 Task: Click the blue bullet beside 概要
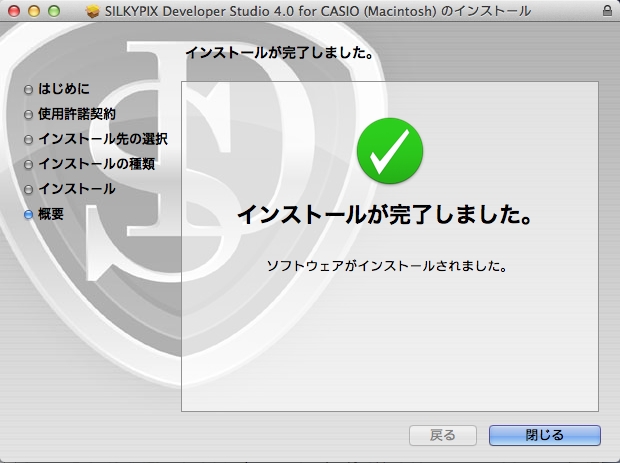pyautogui.click(x=28, y=214)
